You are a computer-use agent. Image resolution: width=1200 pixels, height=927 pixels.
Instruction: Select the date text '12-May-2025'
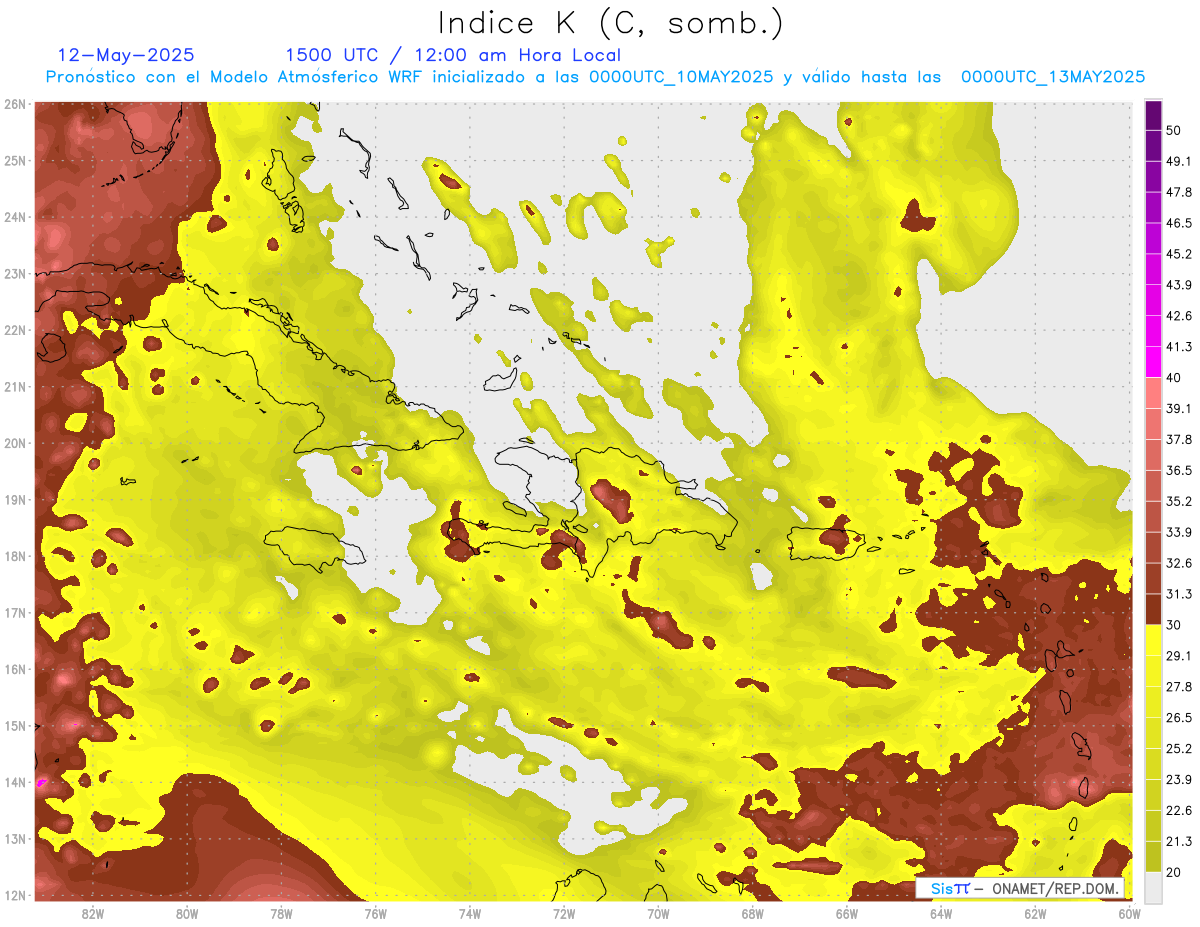point(127,55)
